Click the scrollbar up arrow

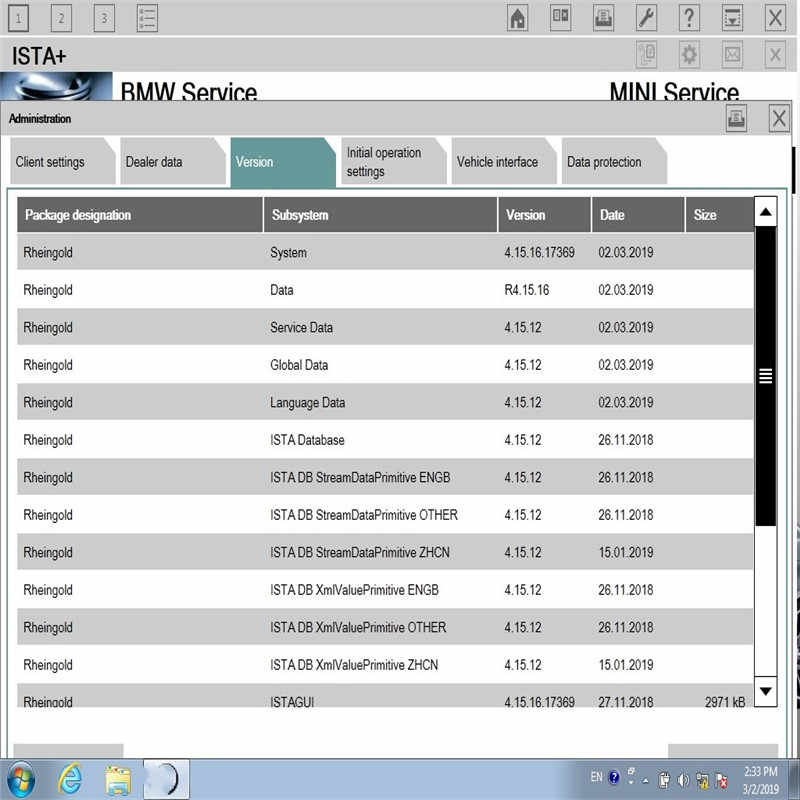click(766, 213)
